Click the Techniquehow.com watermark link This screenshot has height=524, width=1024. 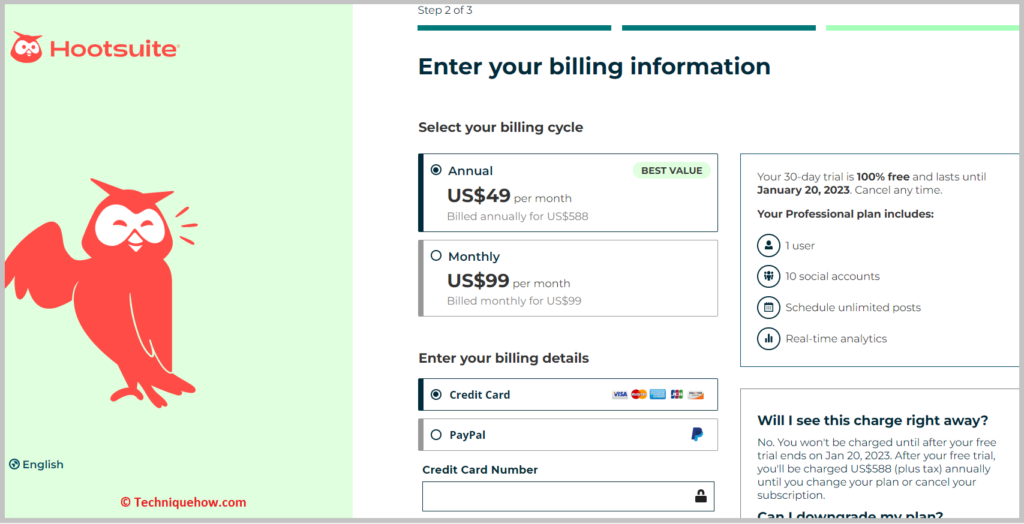pos(183,502)
